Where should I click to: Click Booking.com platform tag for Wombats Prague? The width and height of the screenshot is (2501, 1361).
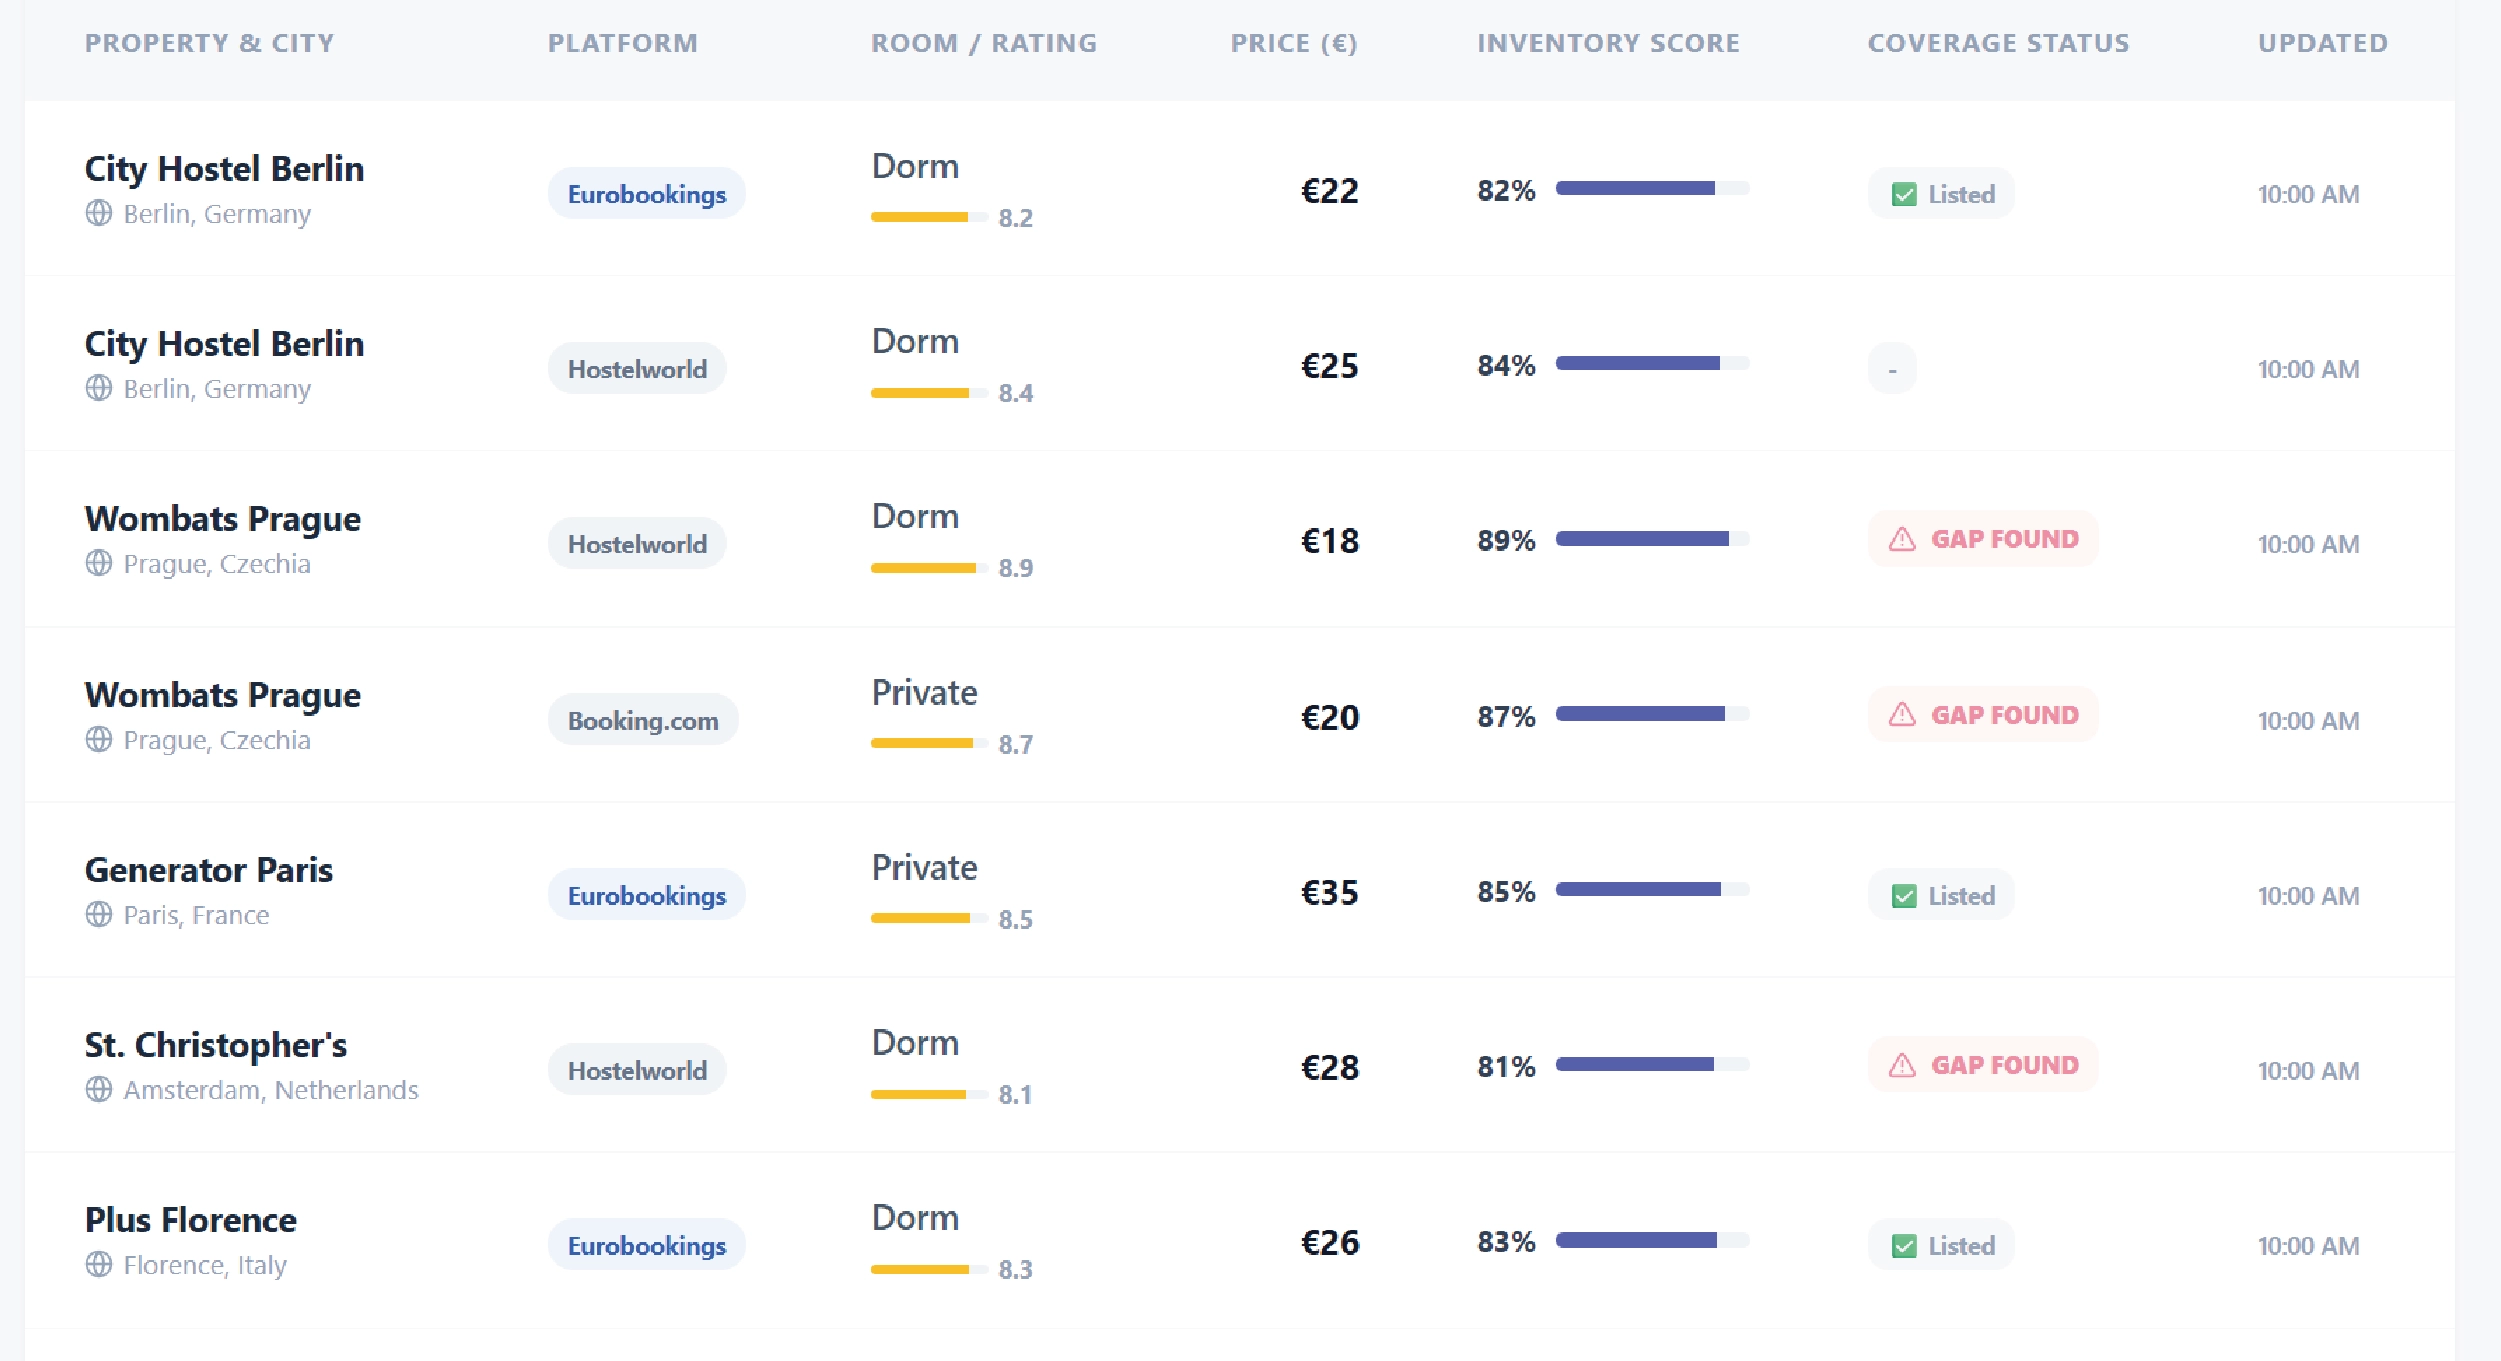click(643, 720)
